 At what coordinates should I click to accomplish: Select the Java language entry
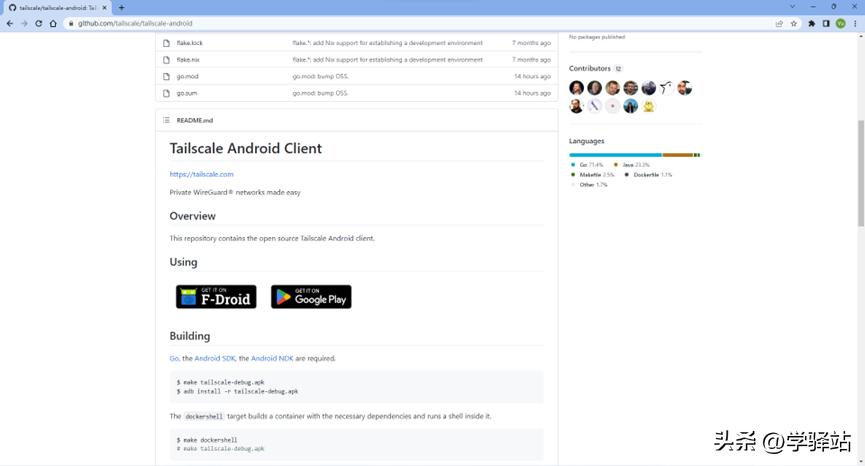click(632, 165)
